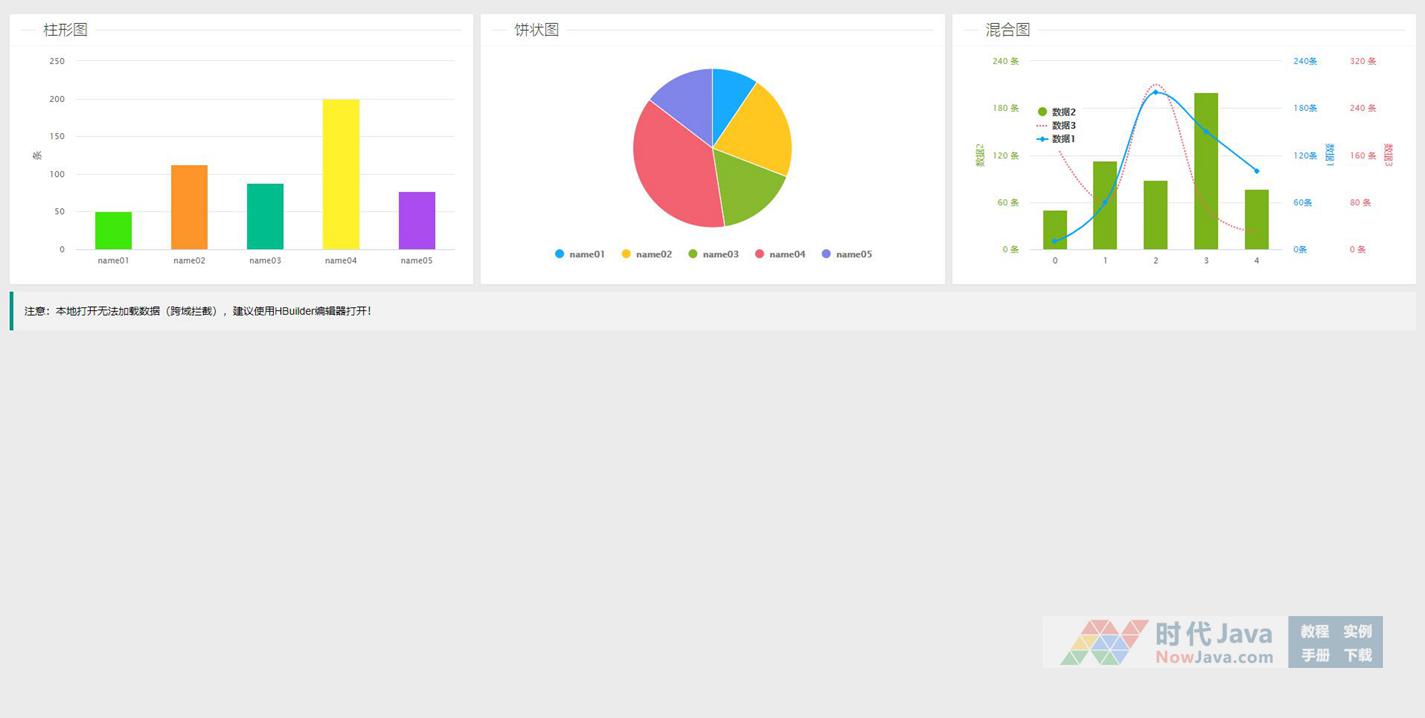Toggle name03 series in pie legend

(x=714, y=254)
